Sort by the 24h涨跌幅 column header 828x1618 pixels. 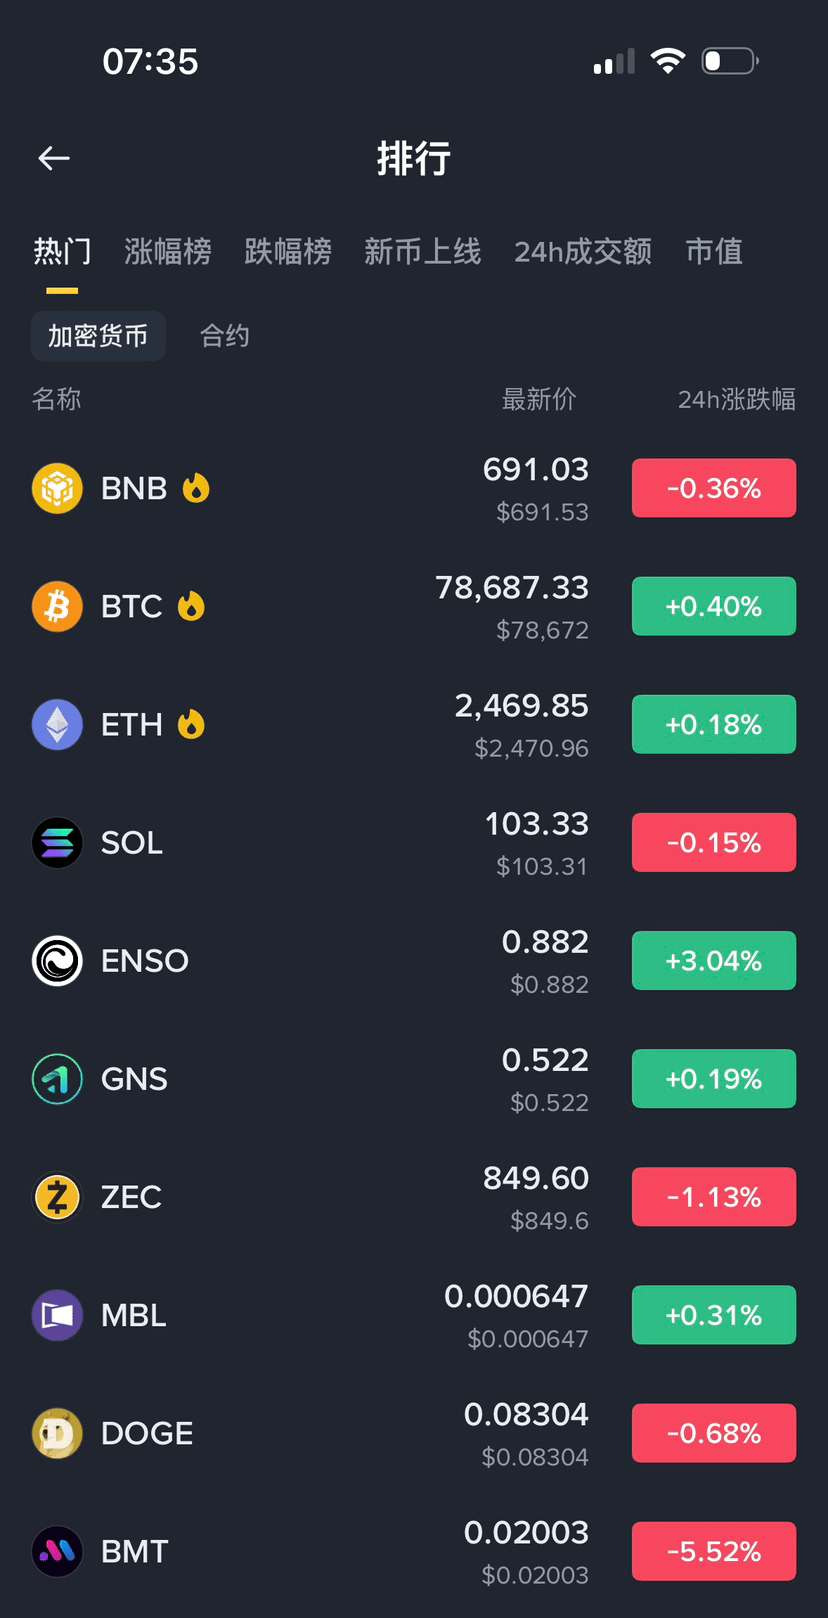tap(737, 399)
